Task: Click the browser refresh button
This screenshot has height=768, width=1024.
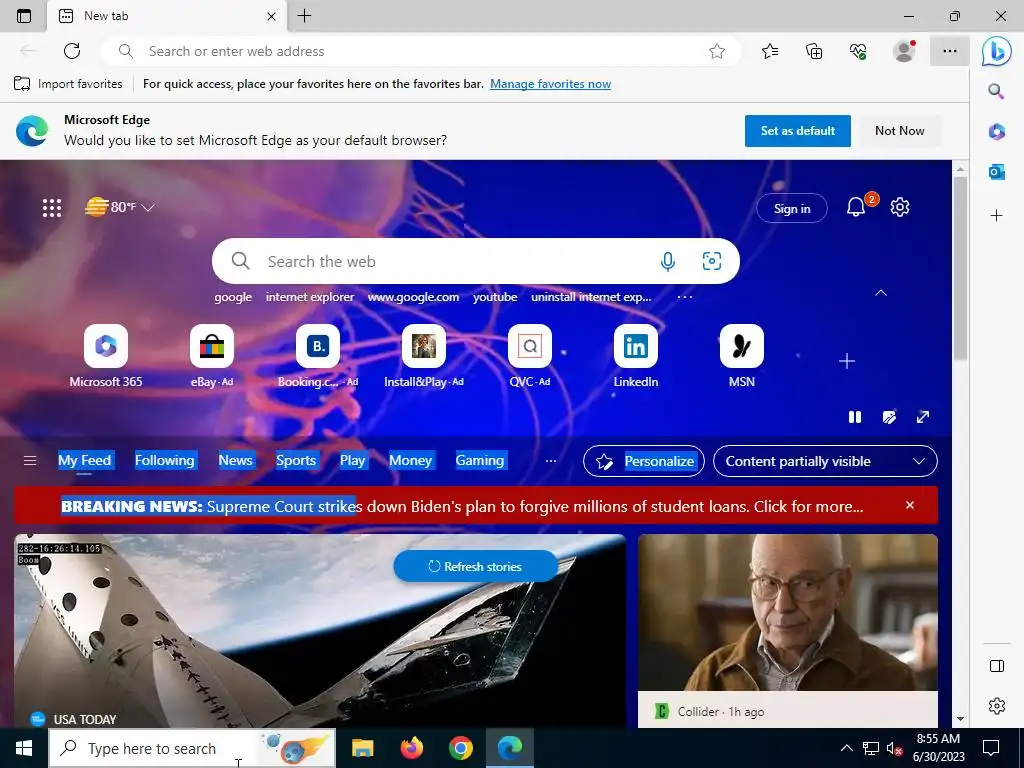Action: click(x=72, y=51)
